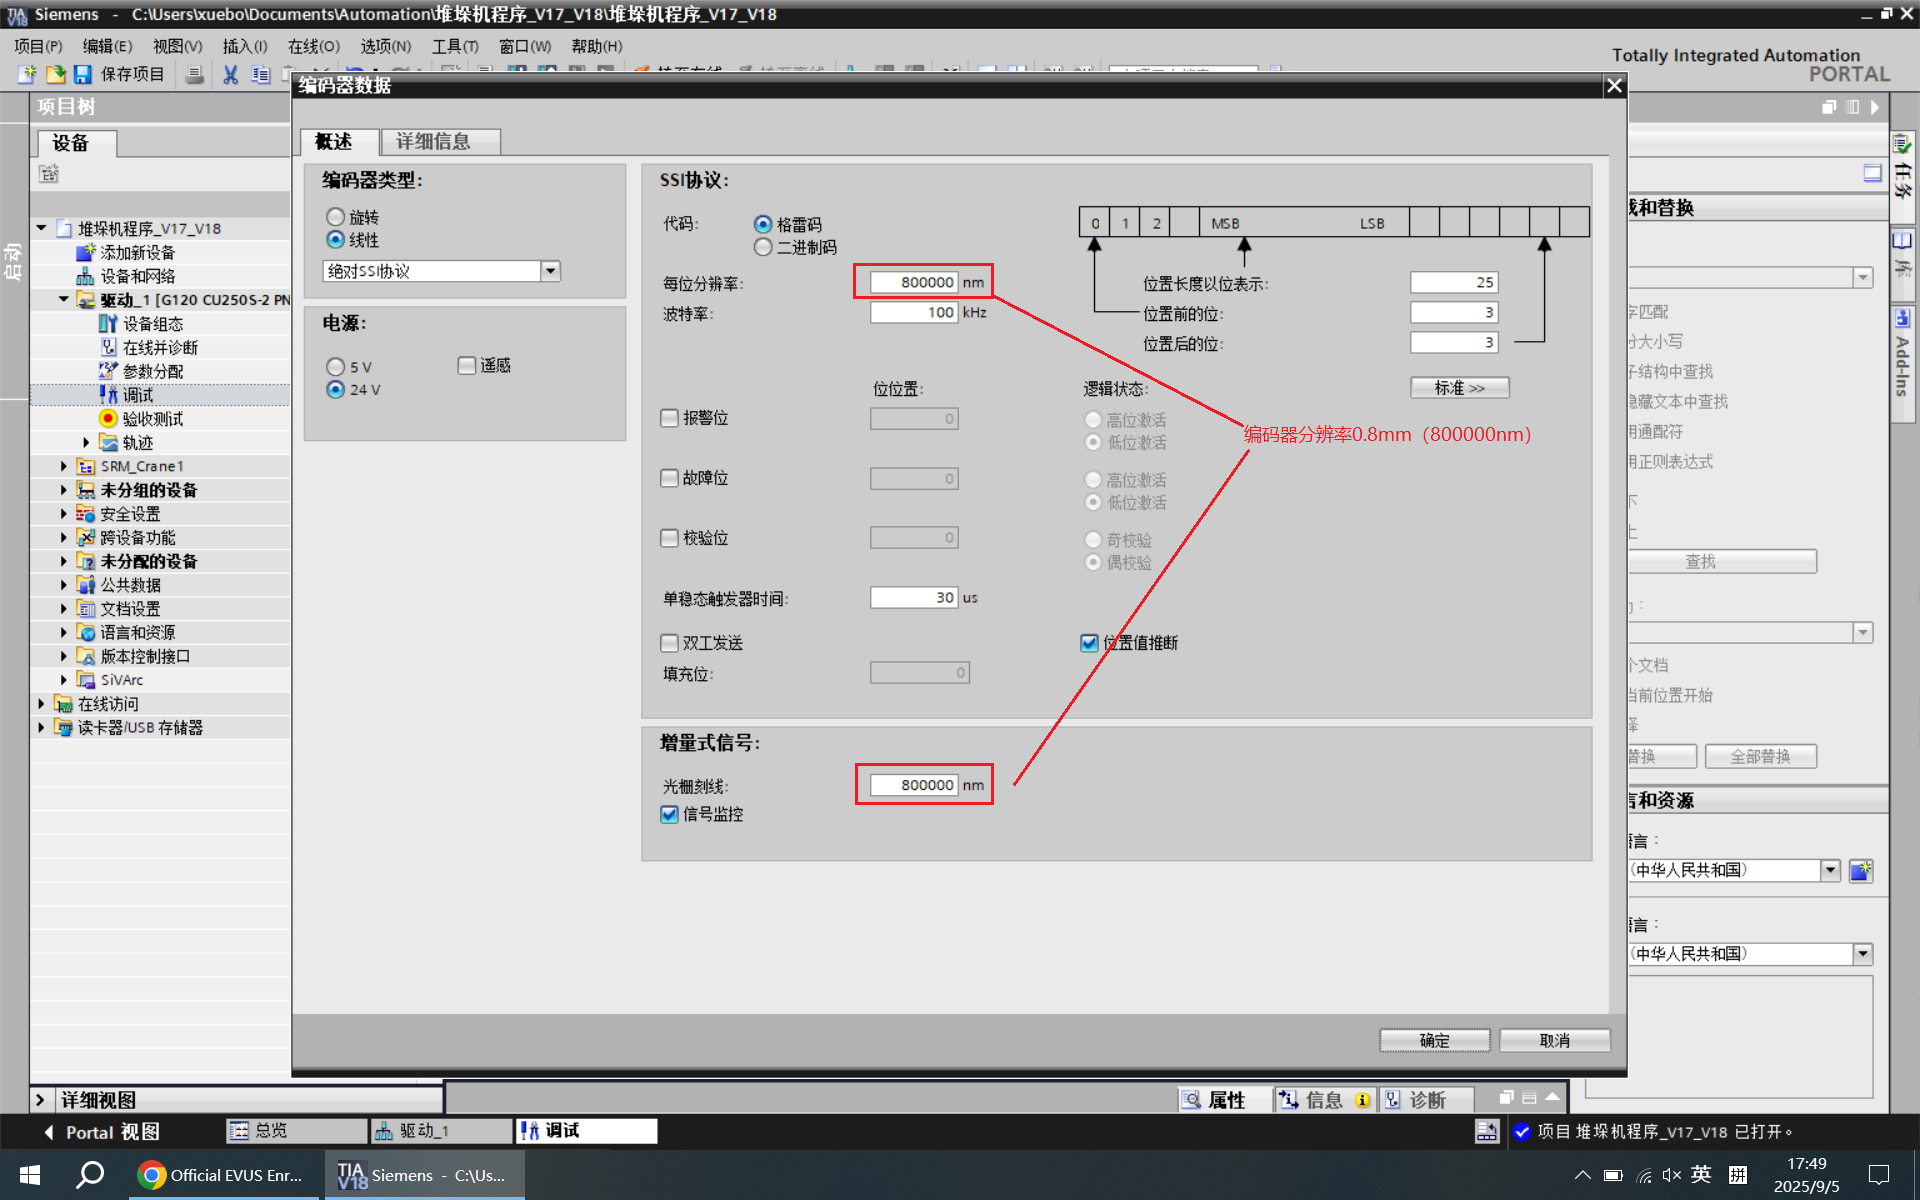
Task: Open the absolute SSI protocol dropdown
Action: click(550, 271)
